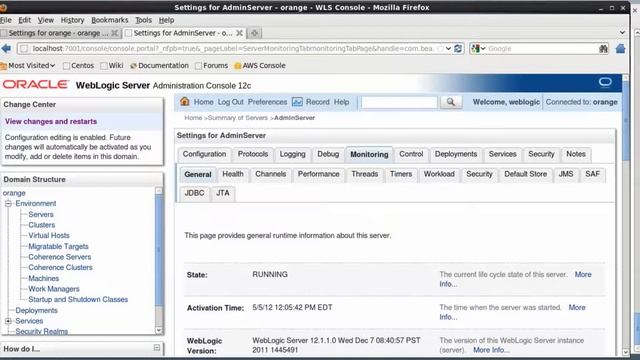
Task: Open the File menu
Action: click(x=6, y=20)
